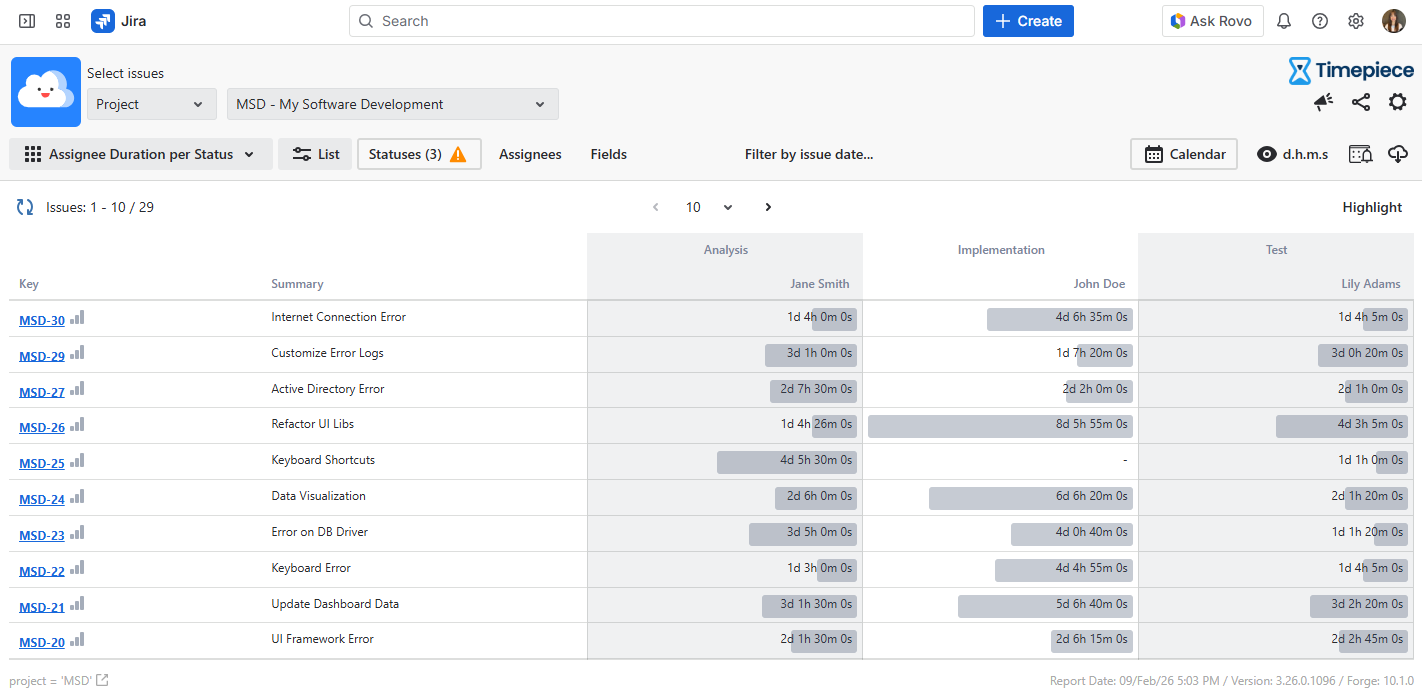
Task: Expand the Assignee Duration per Status dropdown
Action: tap(141, 154)
